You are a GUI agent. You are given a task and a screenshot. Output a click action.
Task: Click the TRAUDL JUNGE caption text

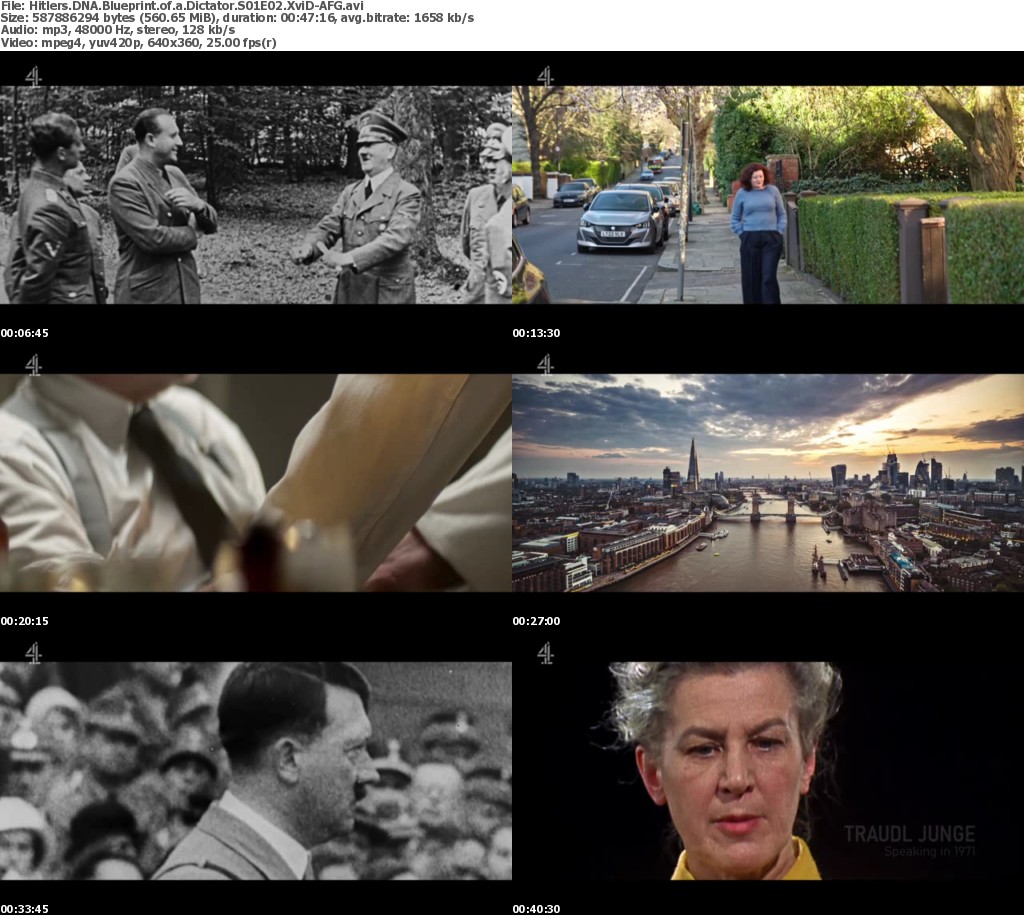pos(909,834)
